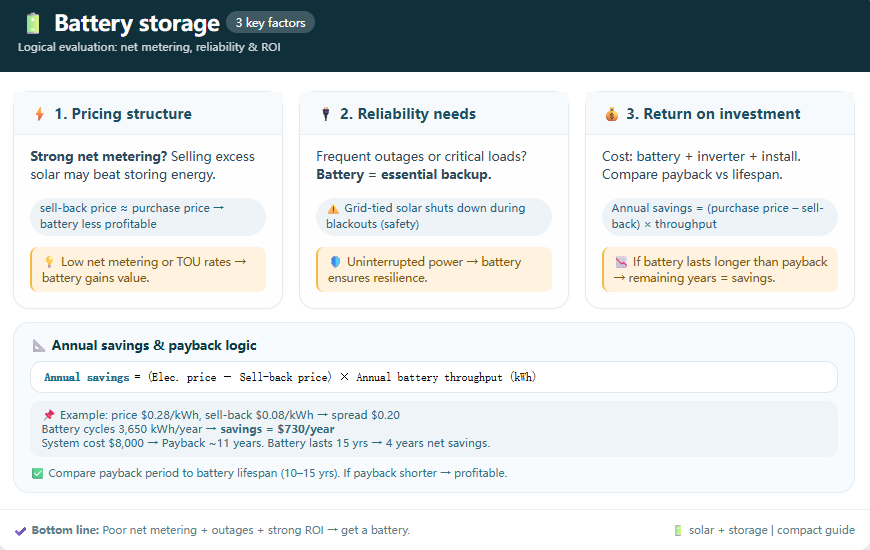Click the subtitle Logical evaluation: net metering, reliability & ROI
Viewport: 870px width, 550px height.
pyautogui.click(x=149, y=47)
